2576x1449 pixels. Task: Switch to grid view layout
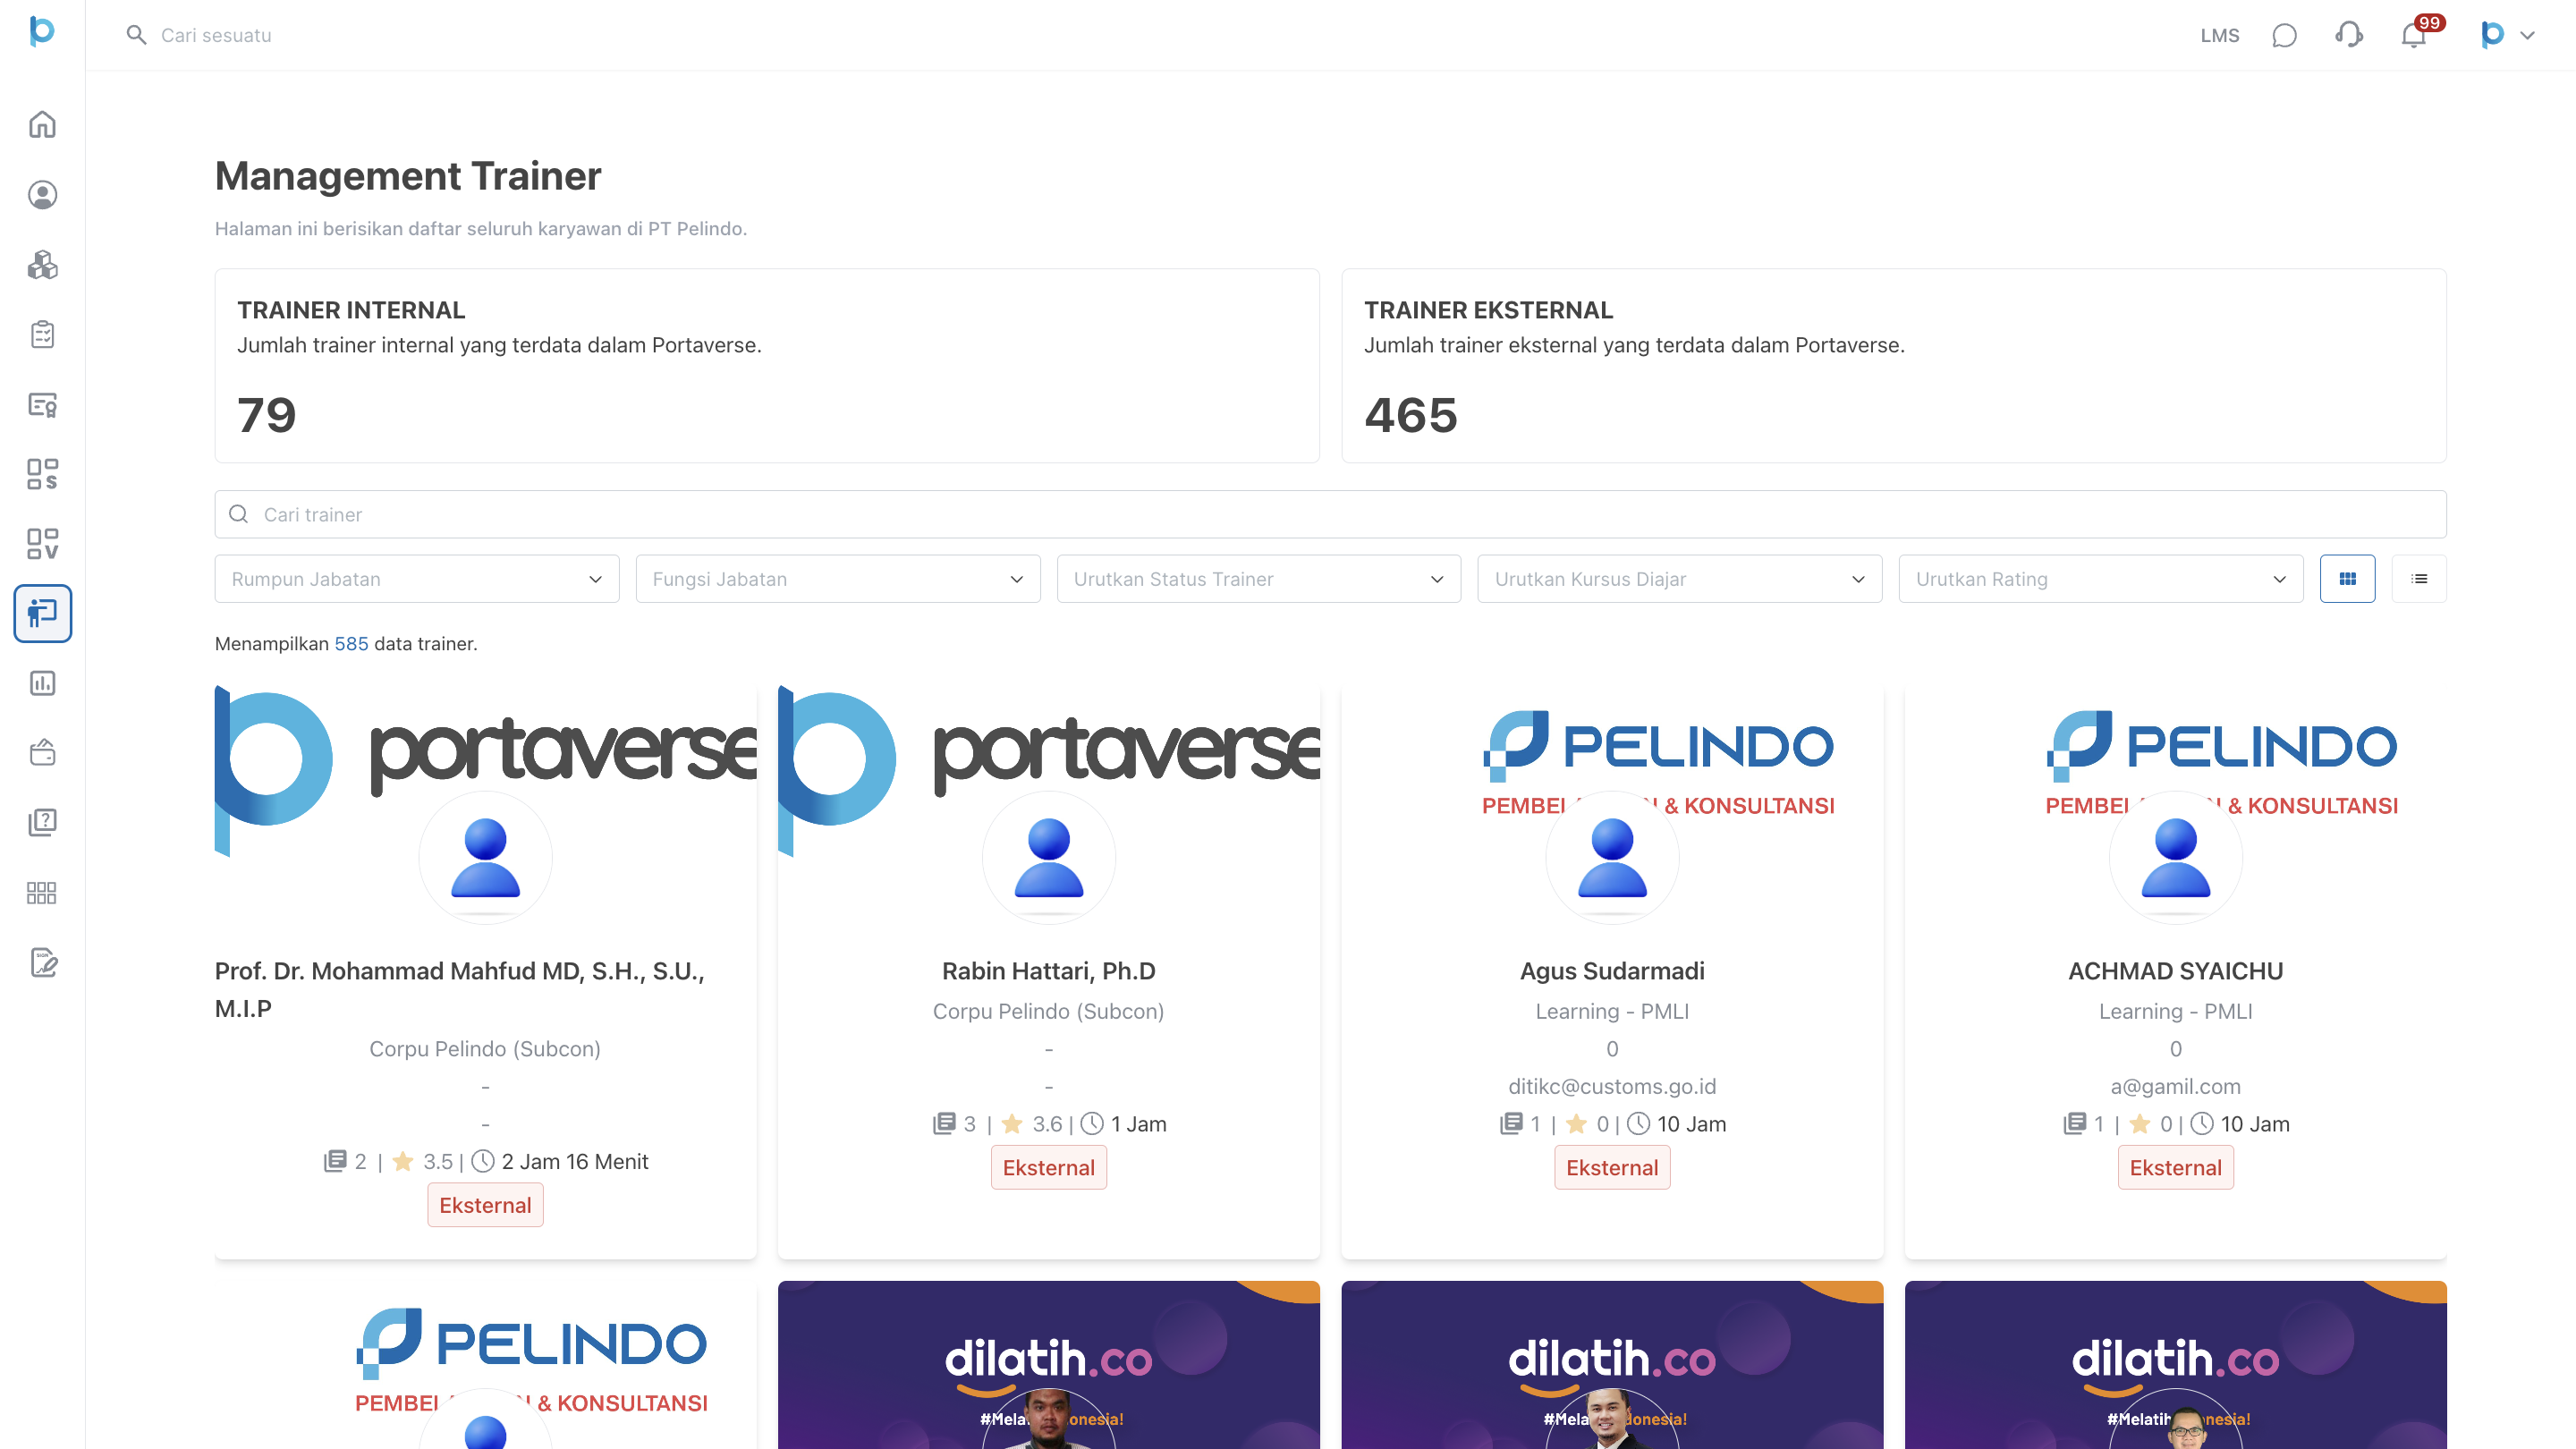click(2347, 579)
